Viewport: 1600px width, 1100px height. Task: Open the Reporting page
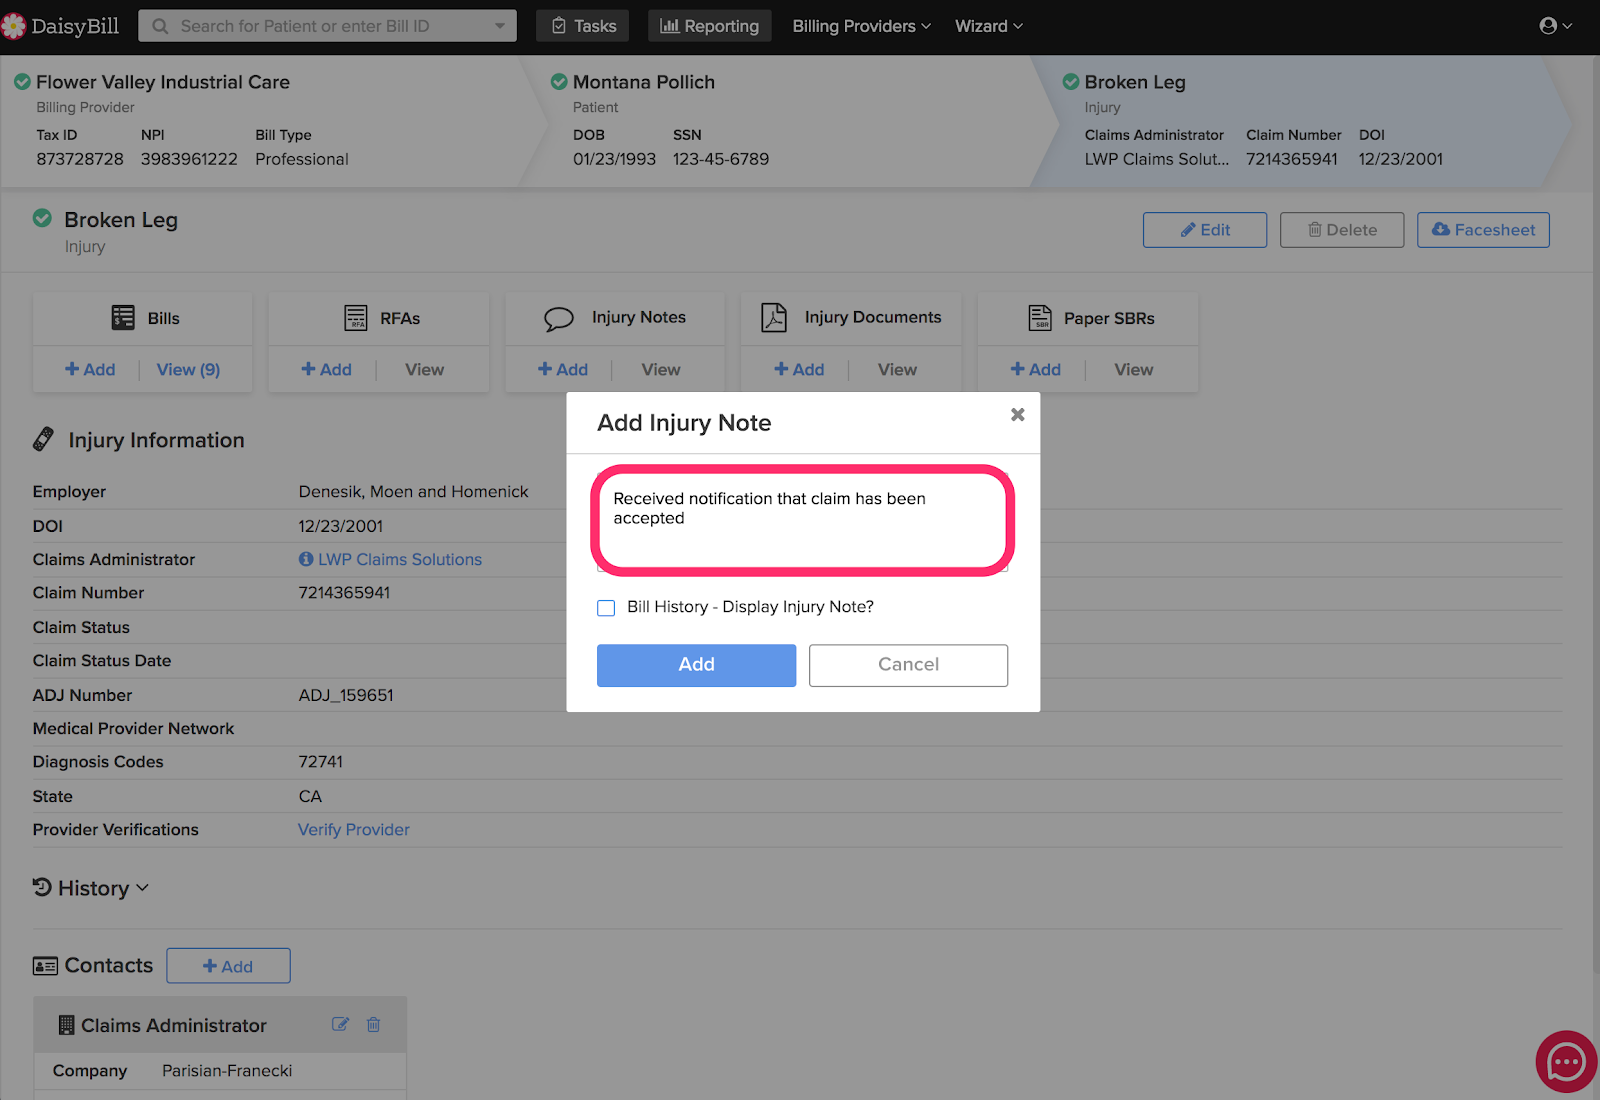[x=709, y=26]
